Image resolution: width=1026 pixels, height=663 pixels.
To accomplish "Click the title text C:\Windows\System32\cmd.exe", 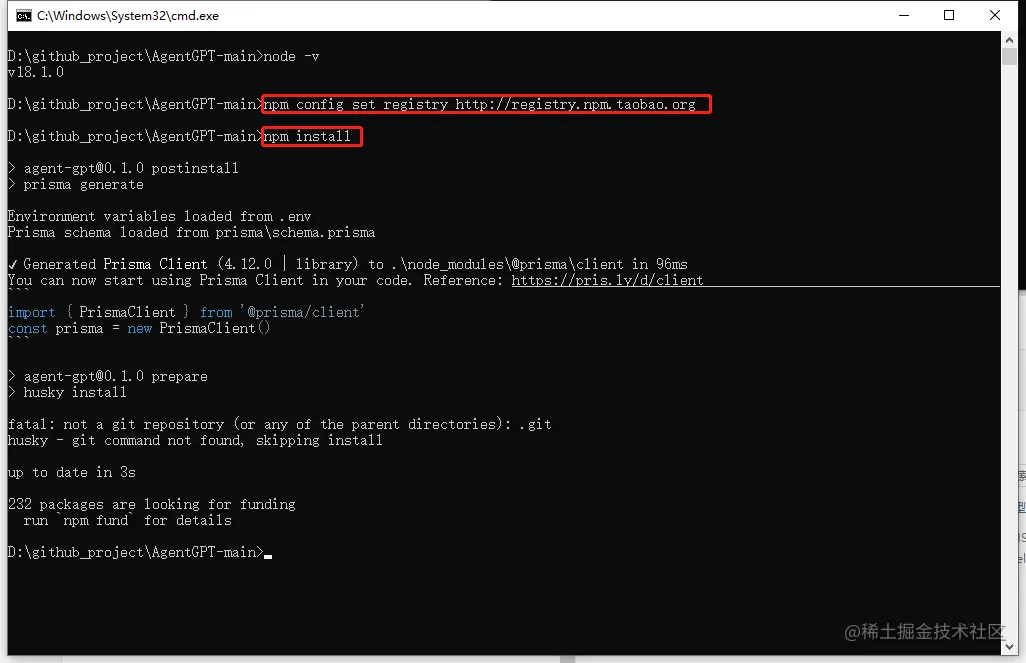I will [x=128, y=16].
